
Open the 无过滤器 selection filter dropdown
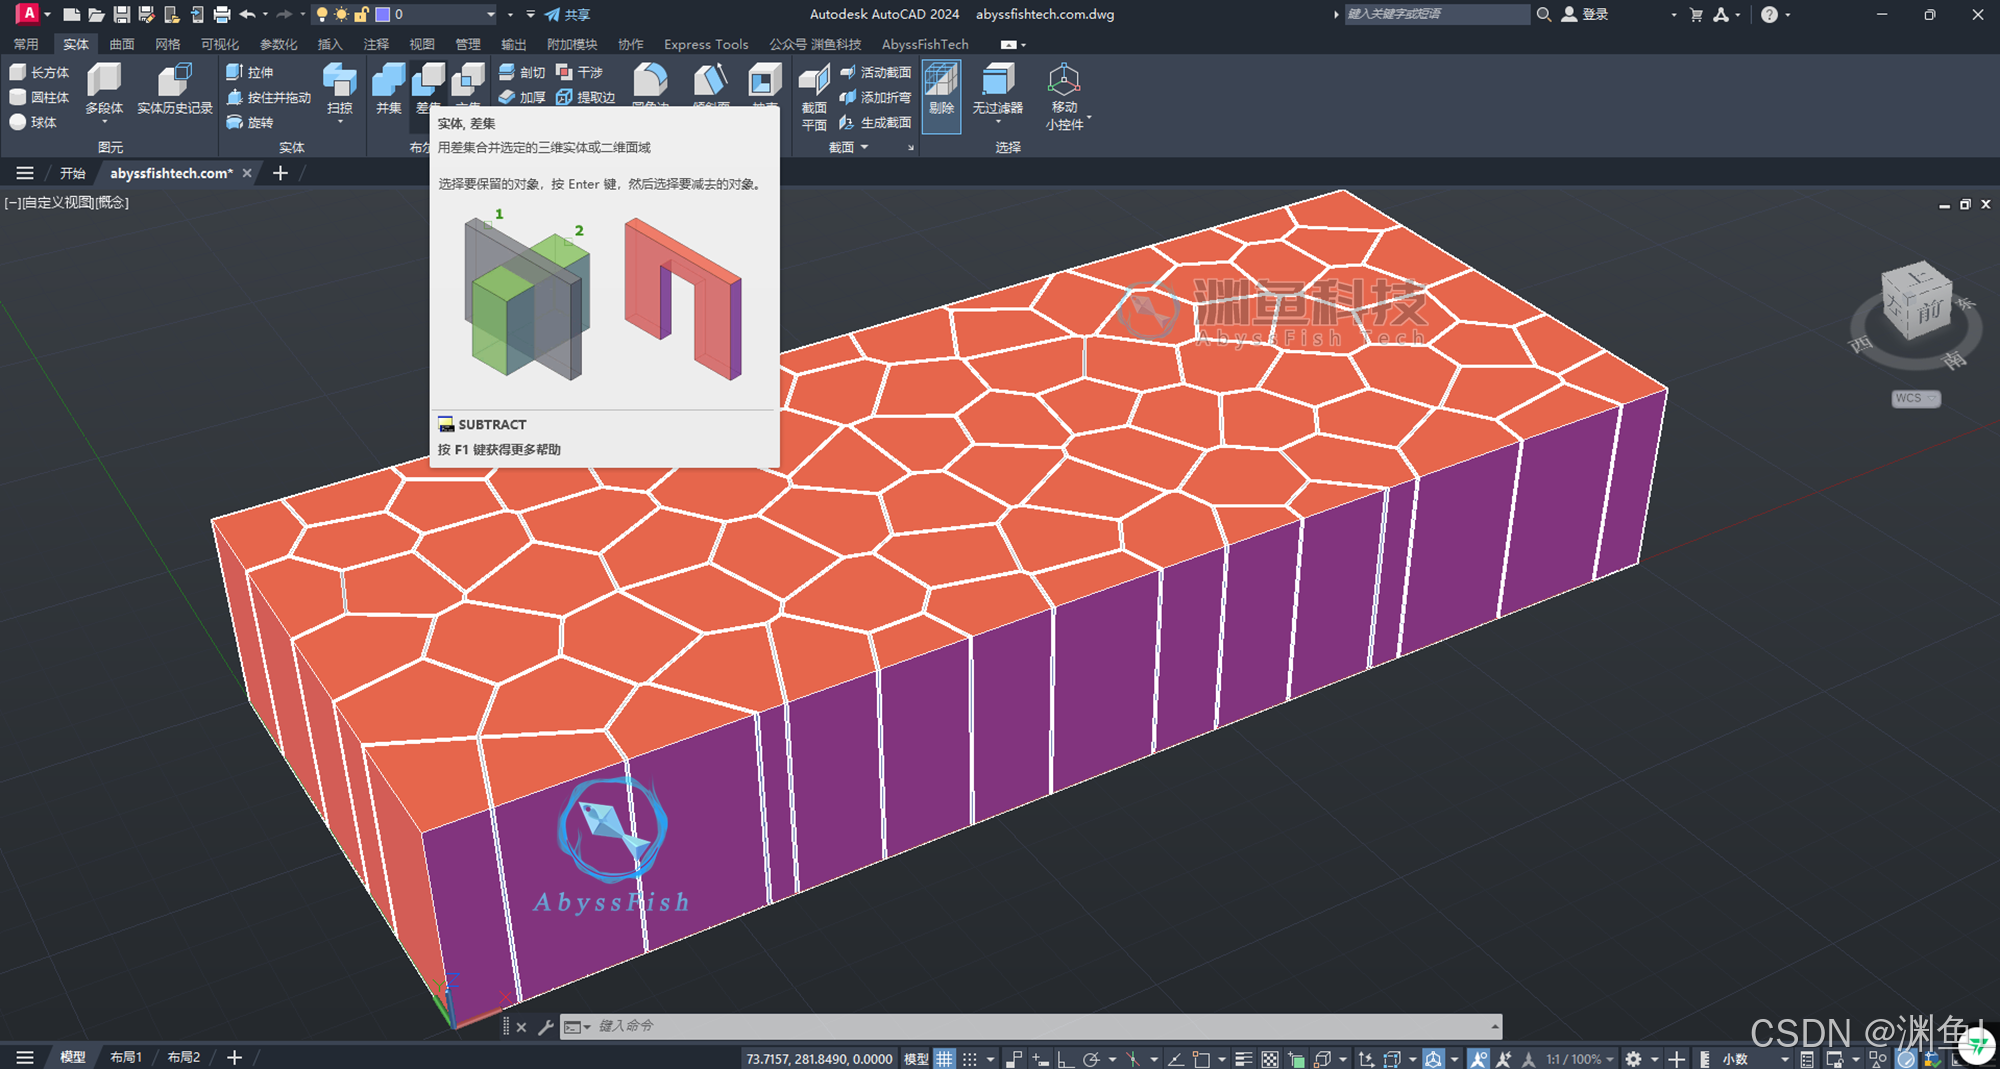coord(998,122)
